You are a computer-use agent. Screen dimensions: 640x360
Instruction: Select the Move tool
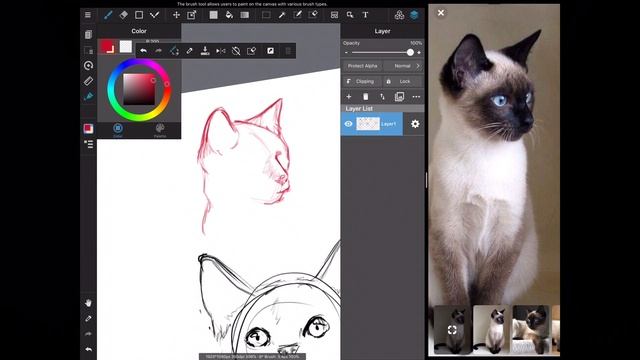[x=176, y=15]
